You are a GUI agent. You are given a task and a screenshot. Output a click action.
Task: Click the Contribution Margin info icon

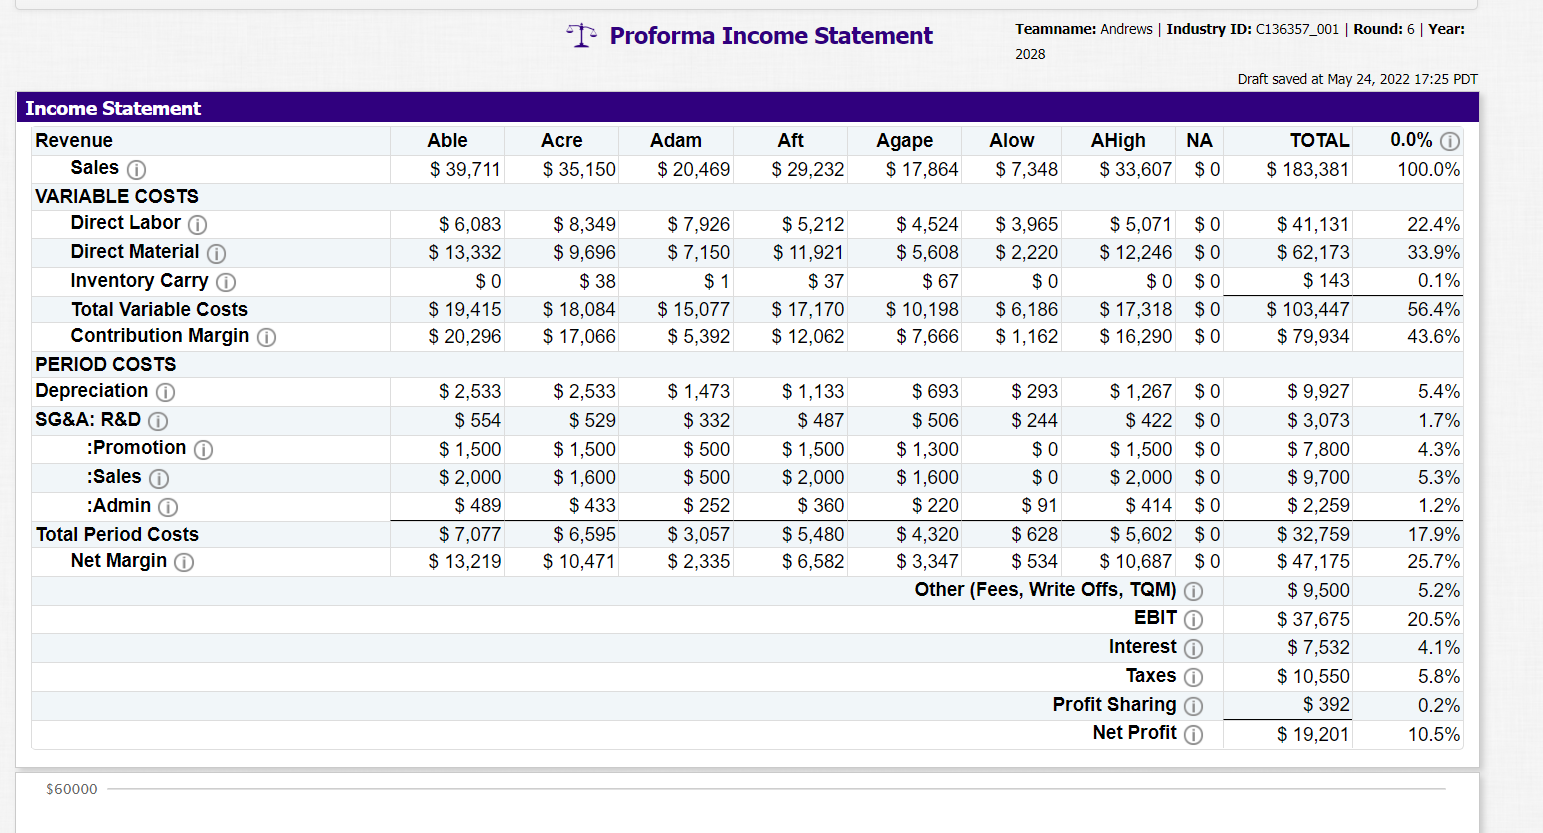[x=266, y=337]
